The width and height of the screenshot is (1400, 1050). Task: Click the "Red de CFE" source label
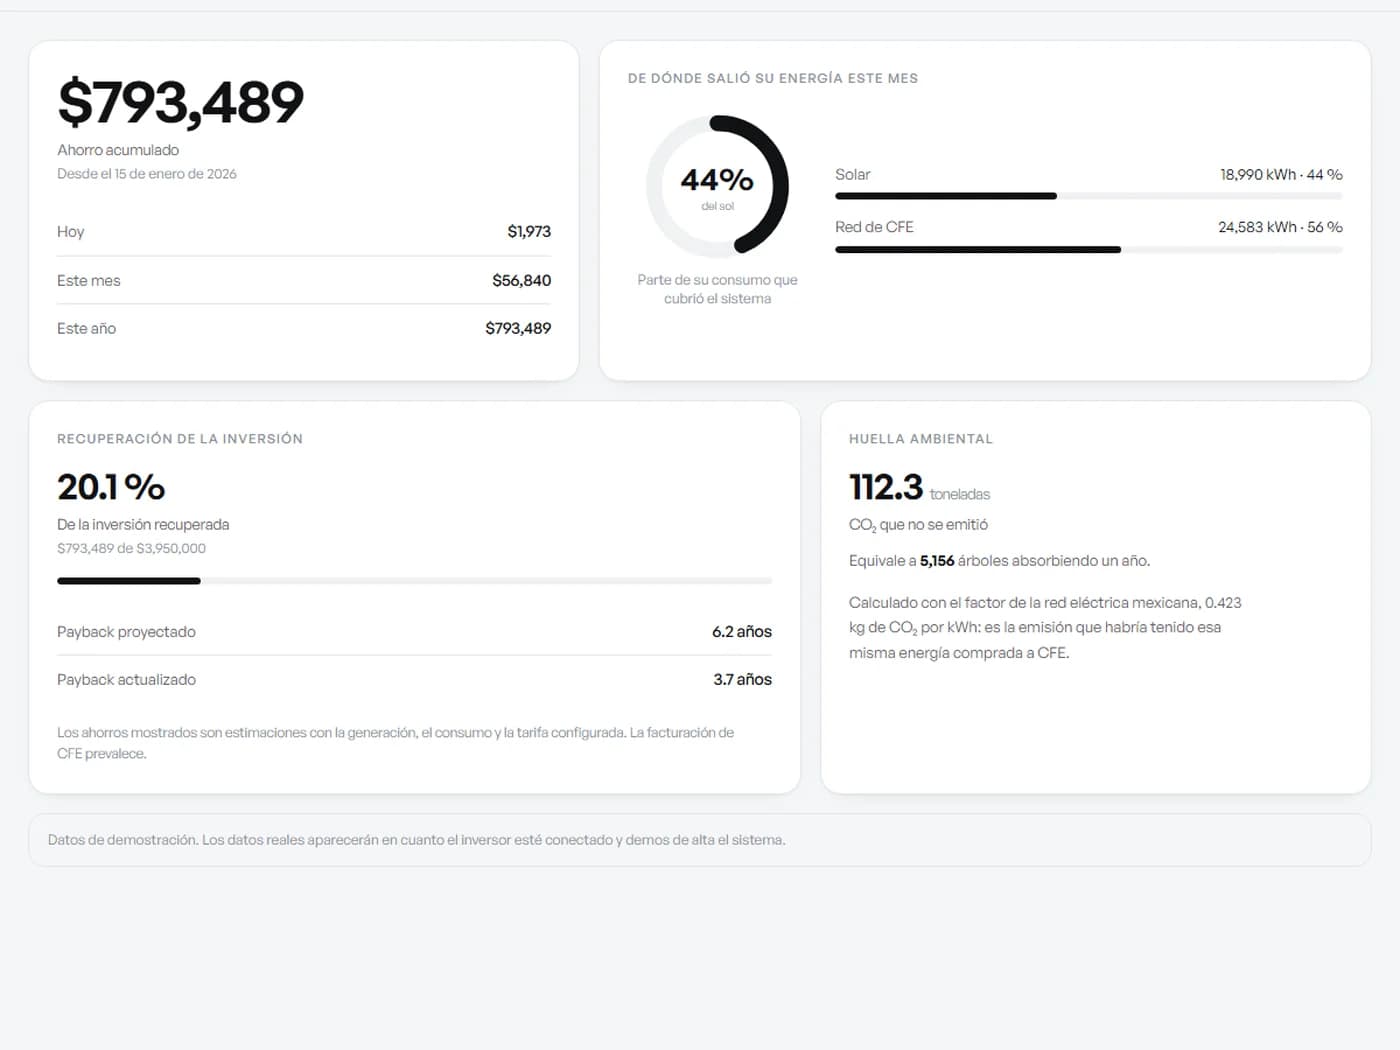[x=875, y=227]
